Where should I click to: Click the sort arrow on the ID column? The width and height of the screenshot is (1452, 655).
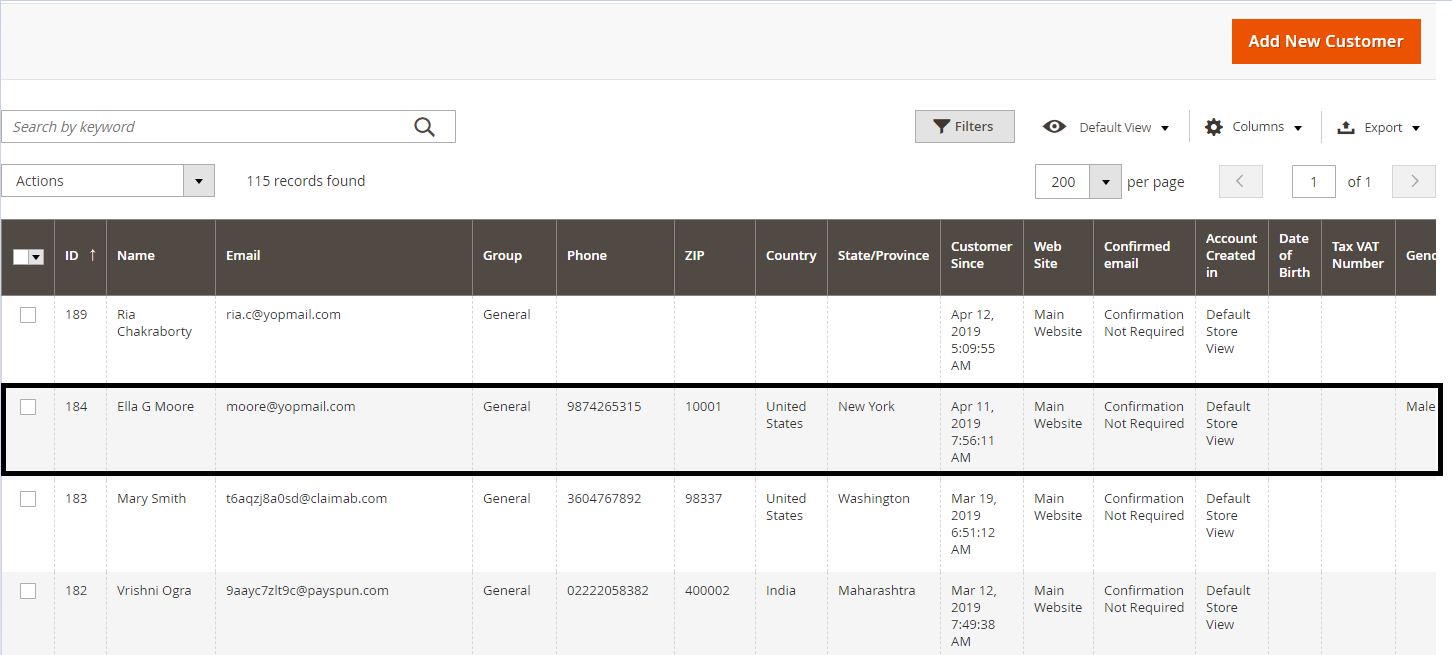(x=91, y=254)
